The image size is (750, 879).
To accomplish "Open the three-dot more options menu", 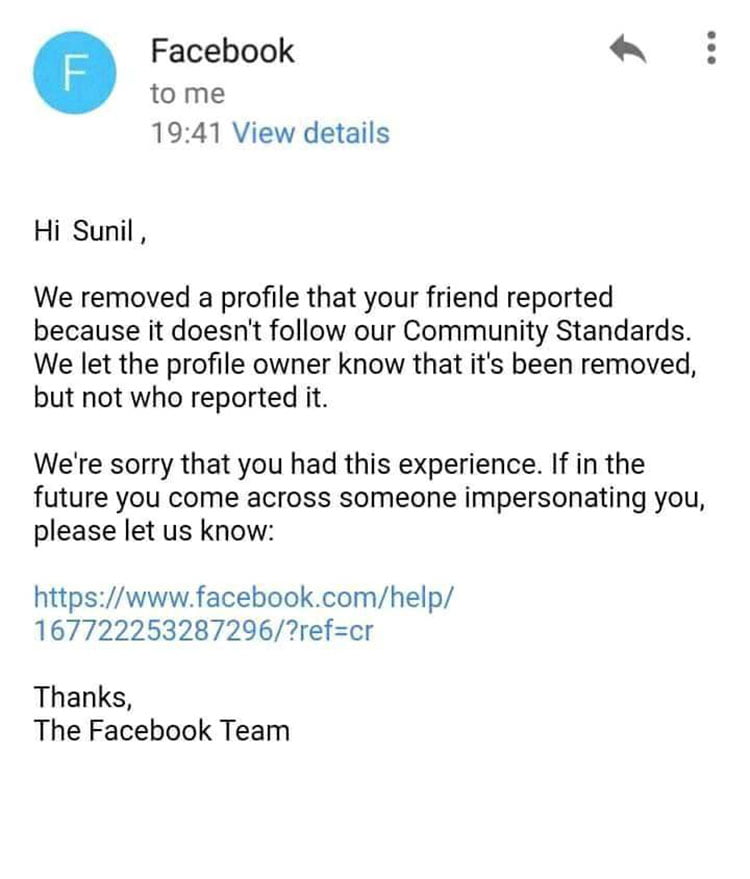I will point(712,47).
